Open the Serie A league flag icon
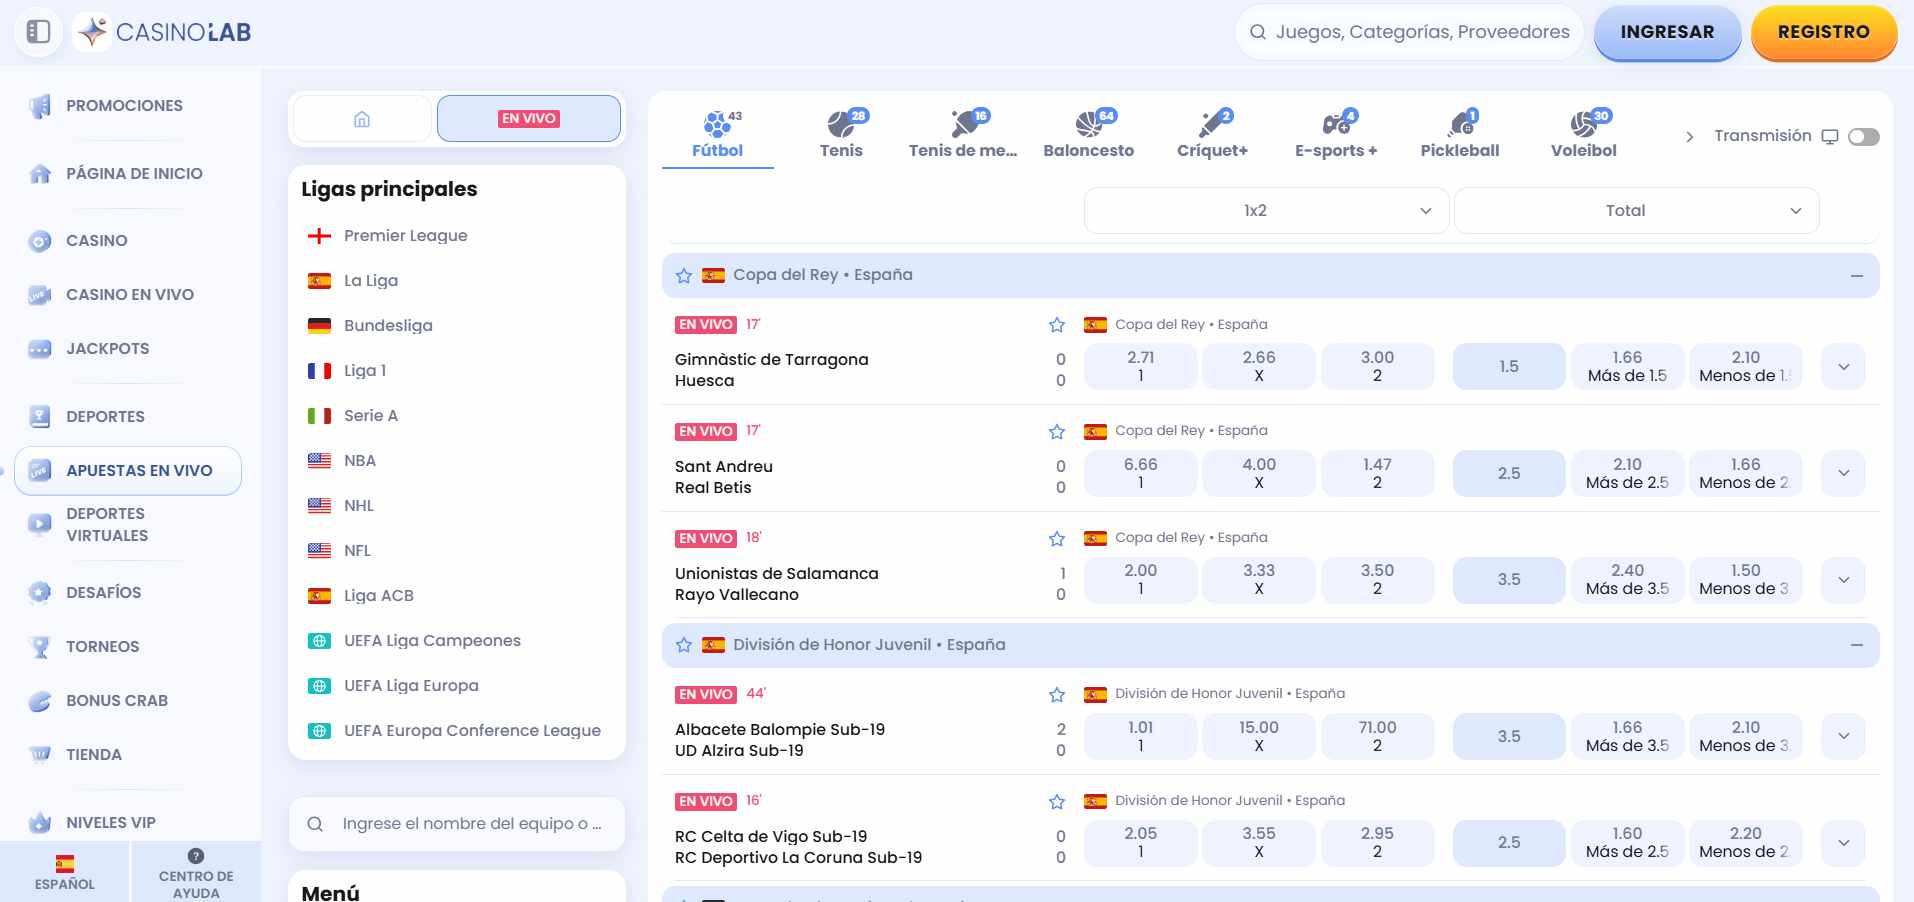The height and width of the screenshot is (902, 1914). click(319, 416)
